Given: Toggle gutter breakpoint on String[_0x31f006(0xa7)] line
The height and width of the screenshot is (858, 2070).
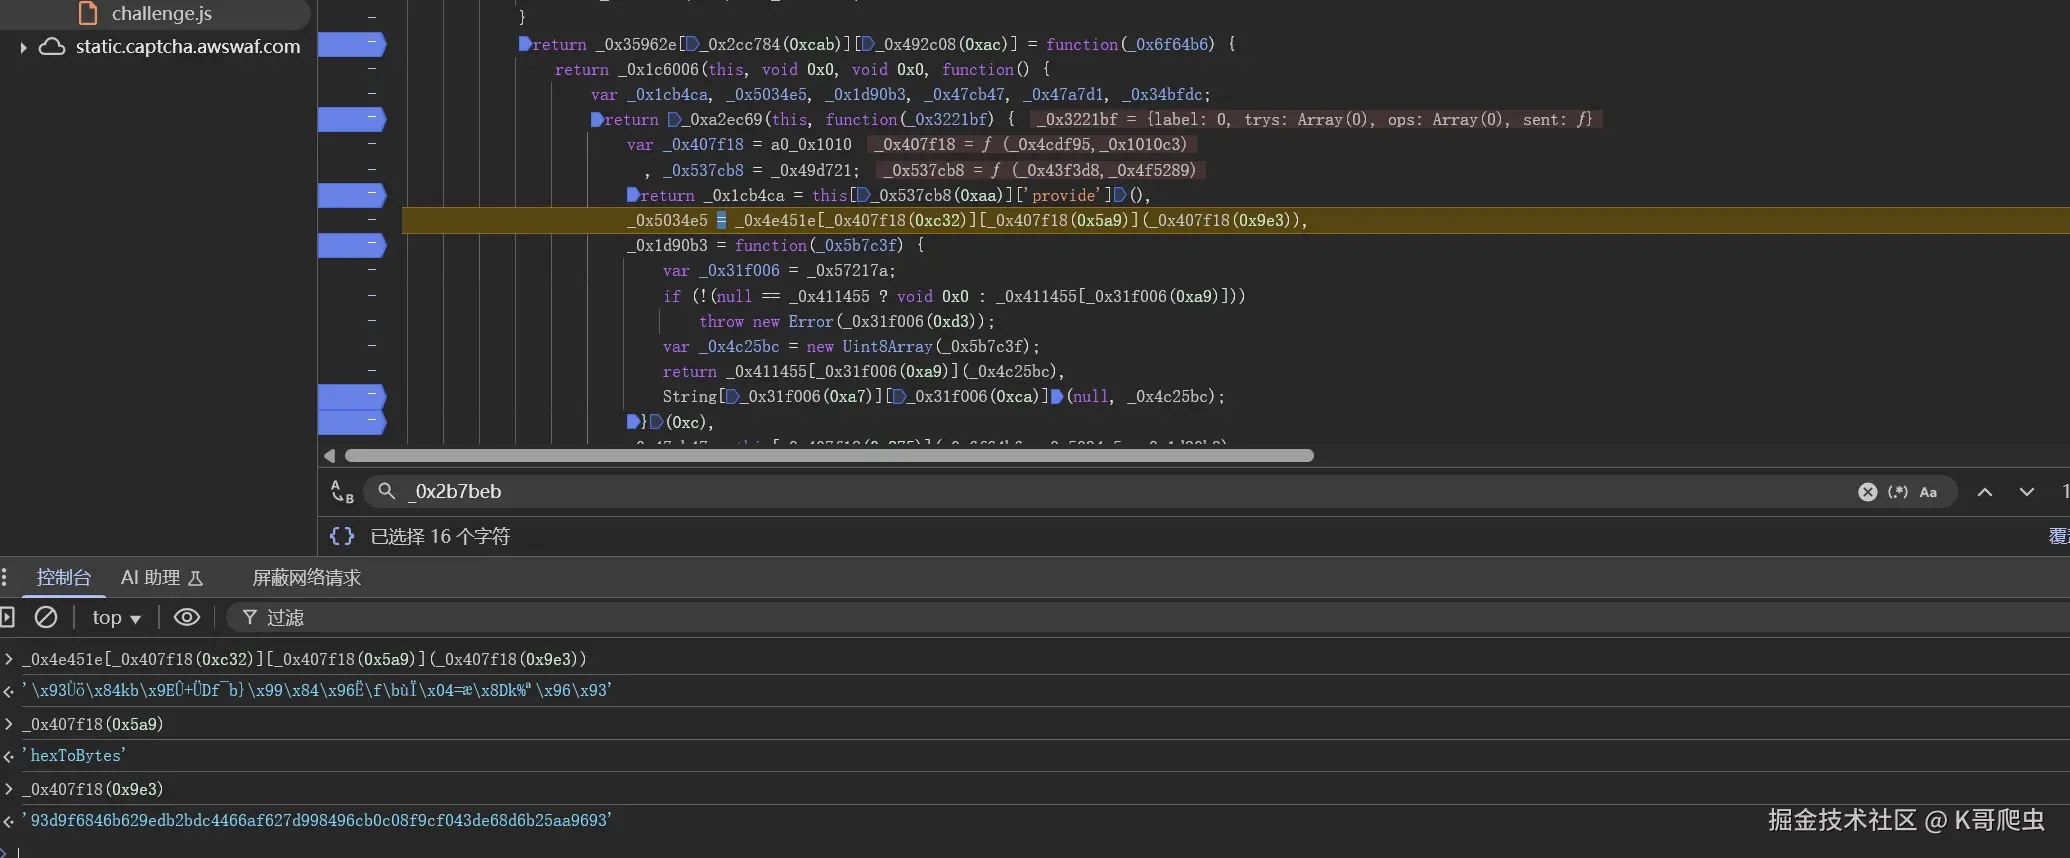Looking at the screenshot, I should (352, 396).
